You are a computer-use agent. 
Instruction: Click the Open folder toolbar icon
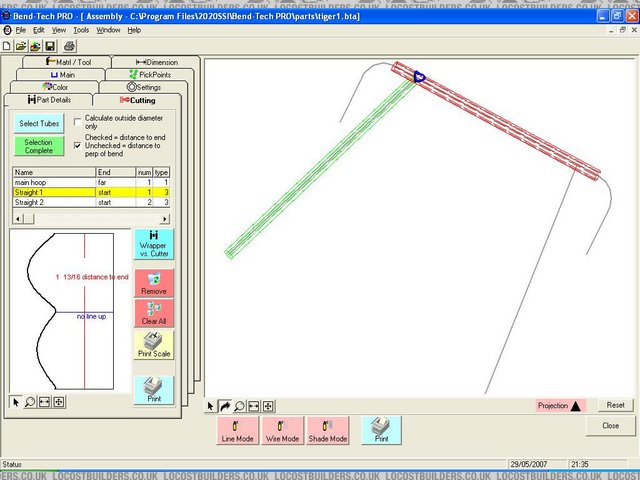[x=21, y=46]
